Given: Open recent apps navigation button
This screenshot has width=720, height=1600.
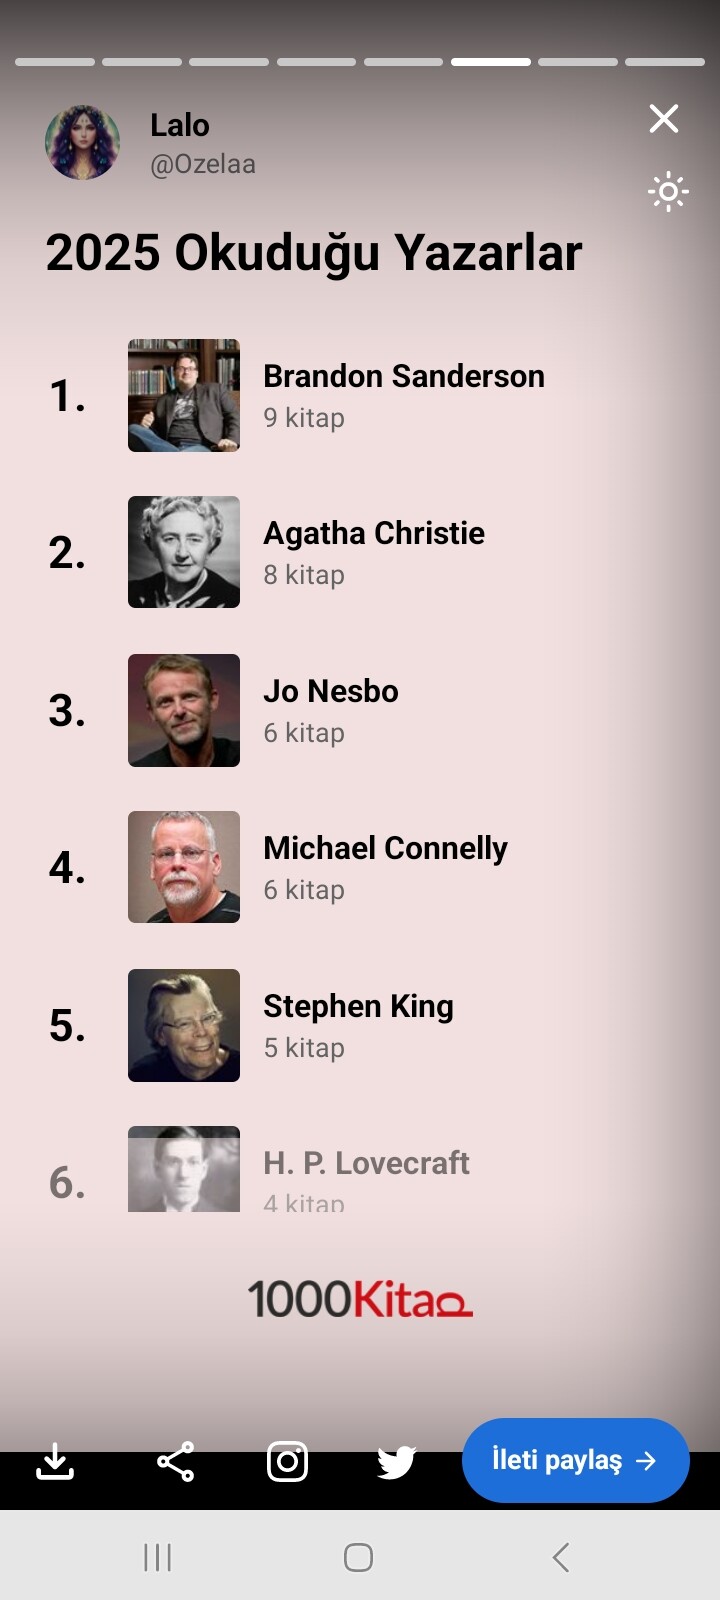Looking at the screenshot, I should (x=158, y=1557).
